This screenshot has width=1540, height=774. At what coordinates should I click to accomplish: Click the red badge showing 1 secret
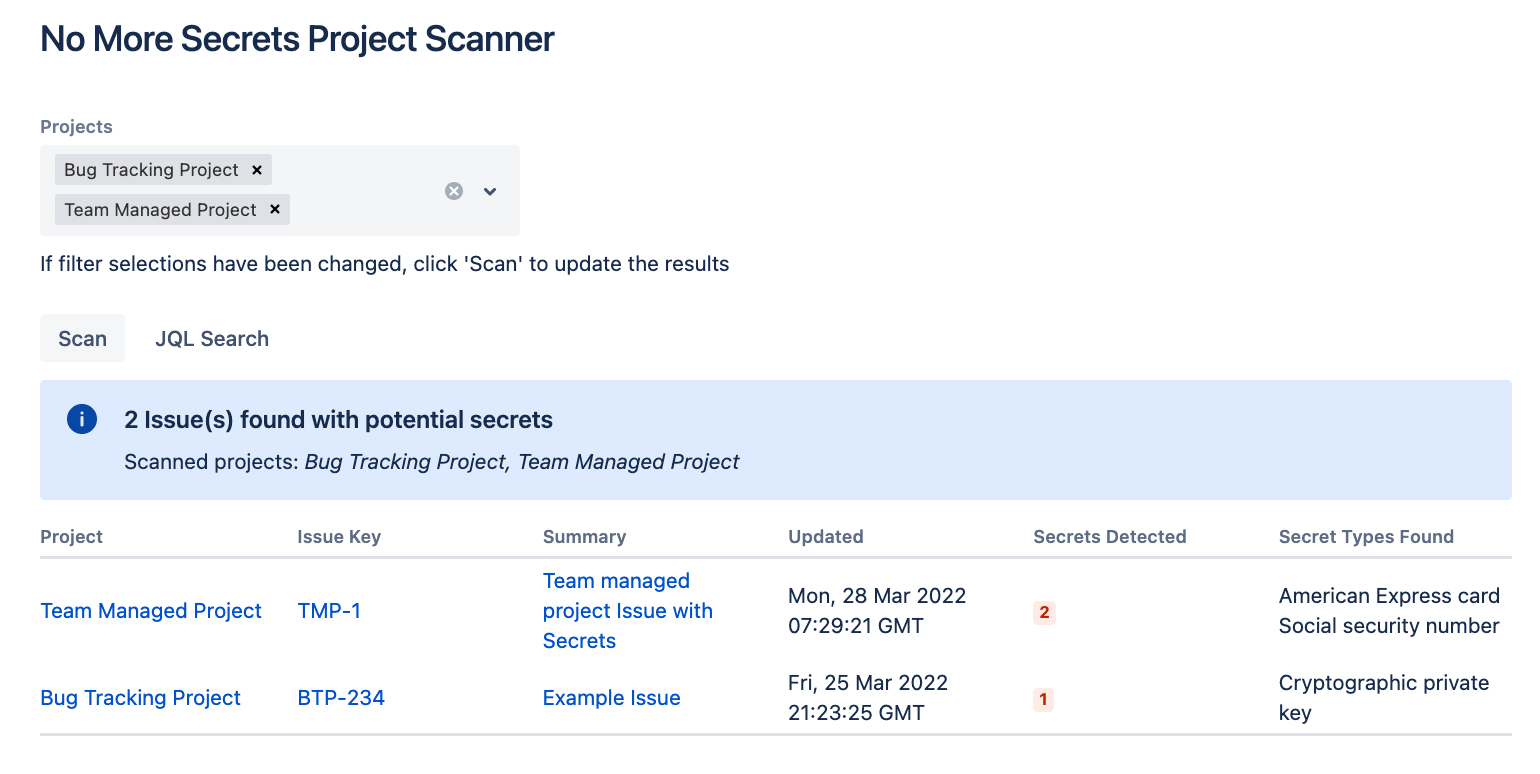[x=1044, y=699]
